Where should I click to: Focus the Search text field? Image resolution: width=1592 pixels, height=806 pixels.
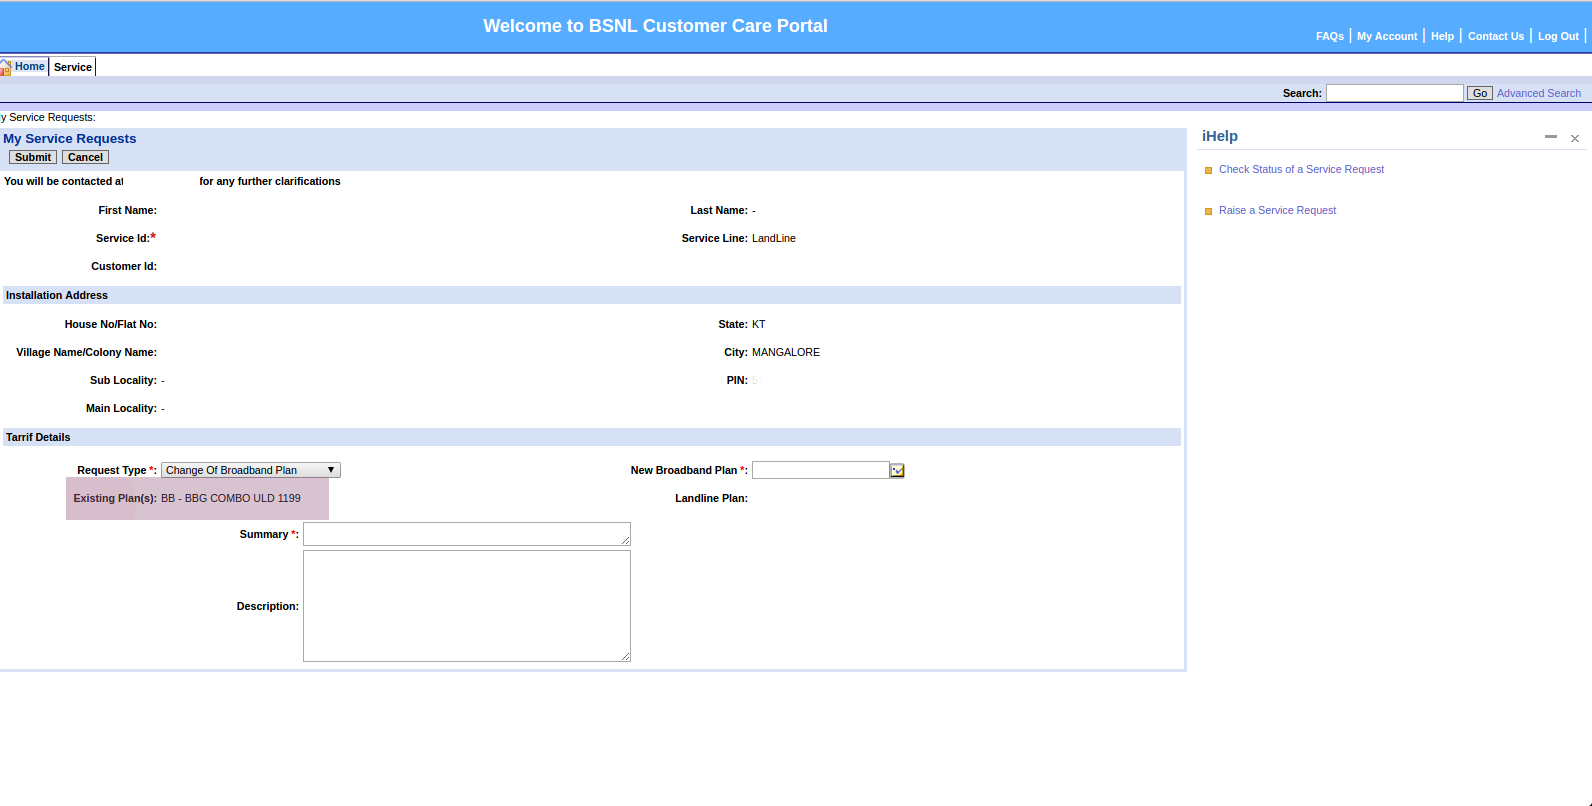(x=1394, y=93)
